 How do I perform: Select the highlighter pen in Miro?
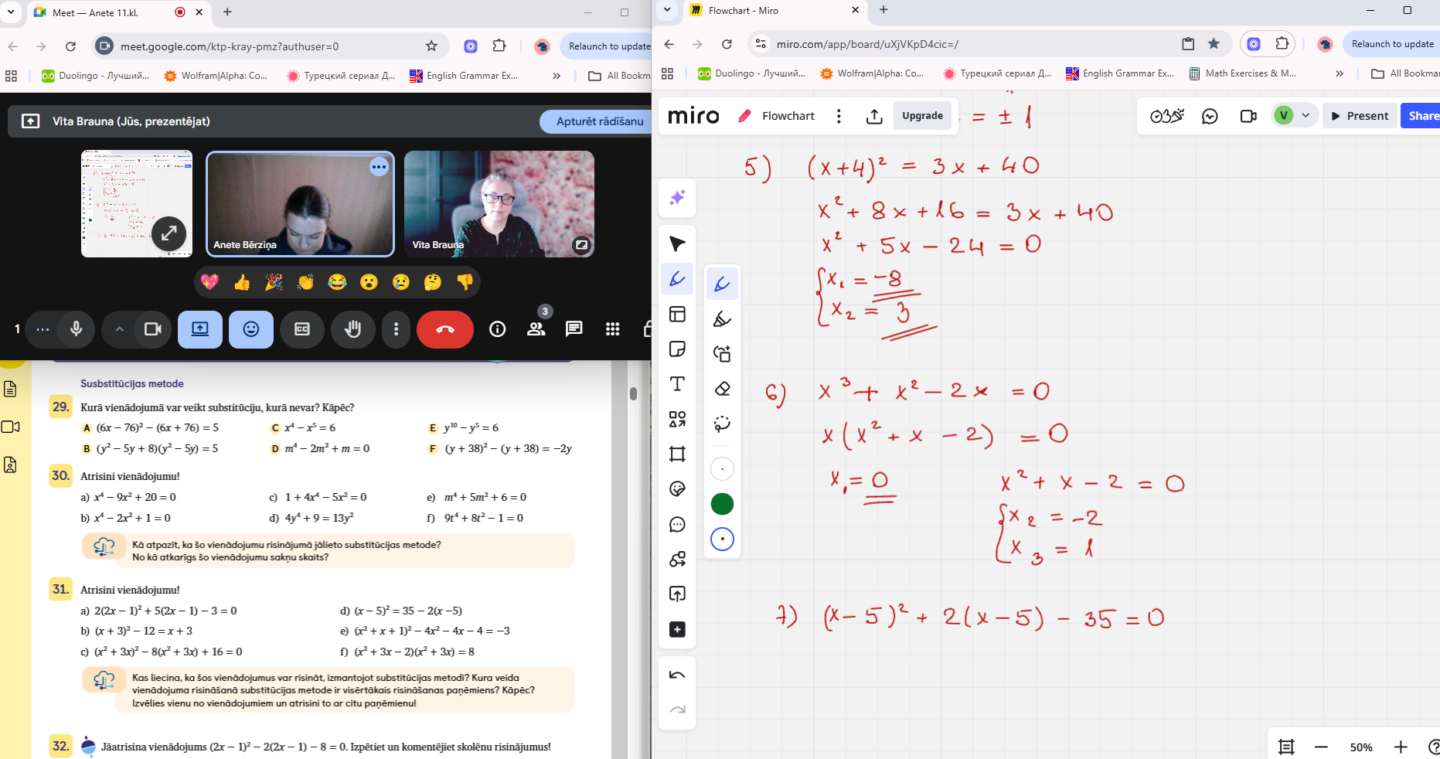[x=722, y=319]
